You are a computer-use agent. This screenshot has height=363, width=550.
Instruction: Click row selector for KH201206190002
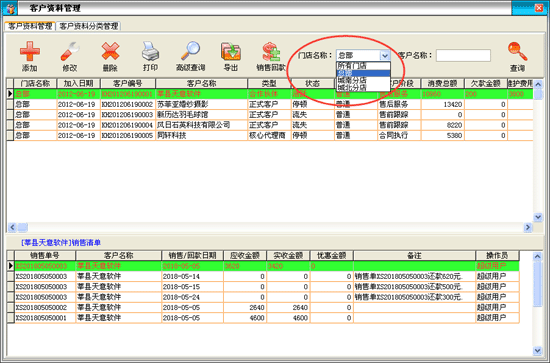click(x=10, y=105)
